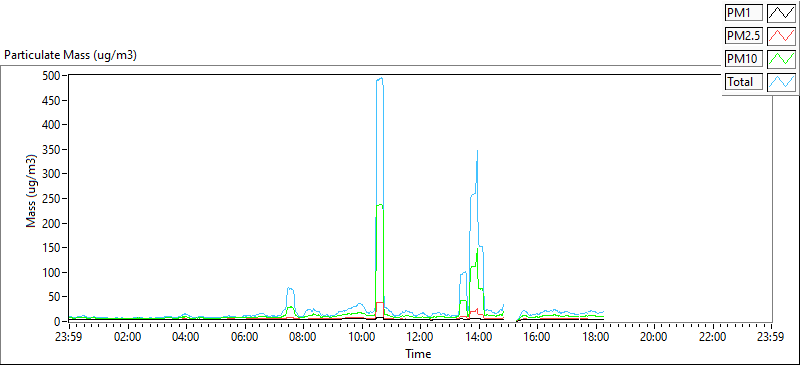Click the 0 value on the Y axis
The image size is (800, 365).
(x=58, y=322)
